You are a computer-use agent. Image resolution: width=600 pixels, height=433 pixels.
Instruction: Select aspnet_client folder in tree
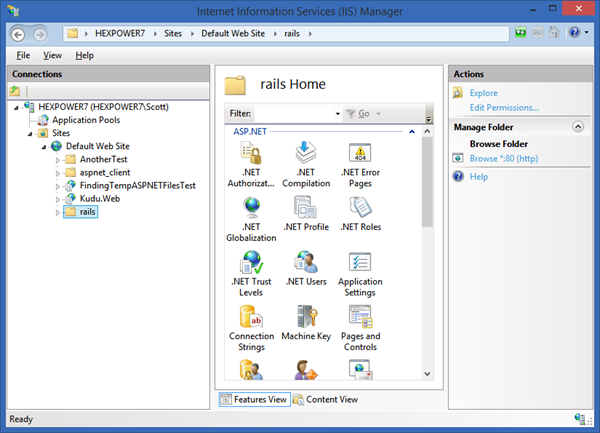pyautogui.click(x=105, y=173)
